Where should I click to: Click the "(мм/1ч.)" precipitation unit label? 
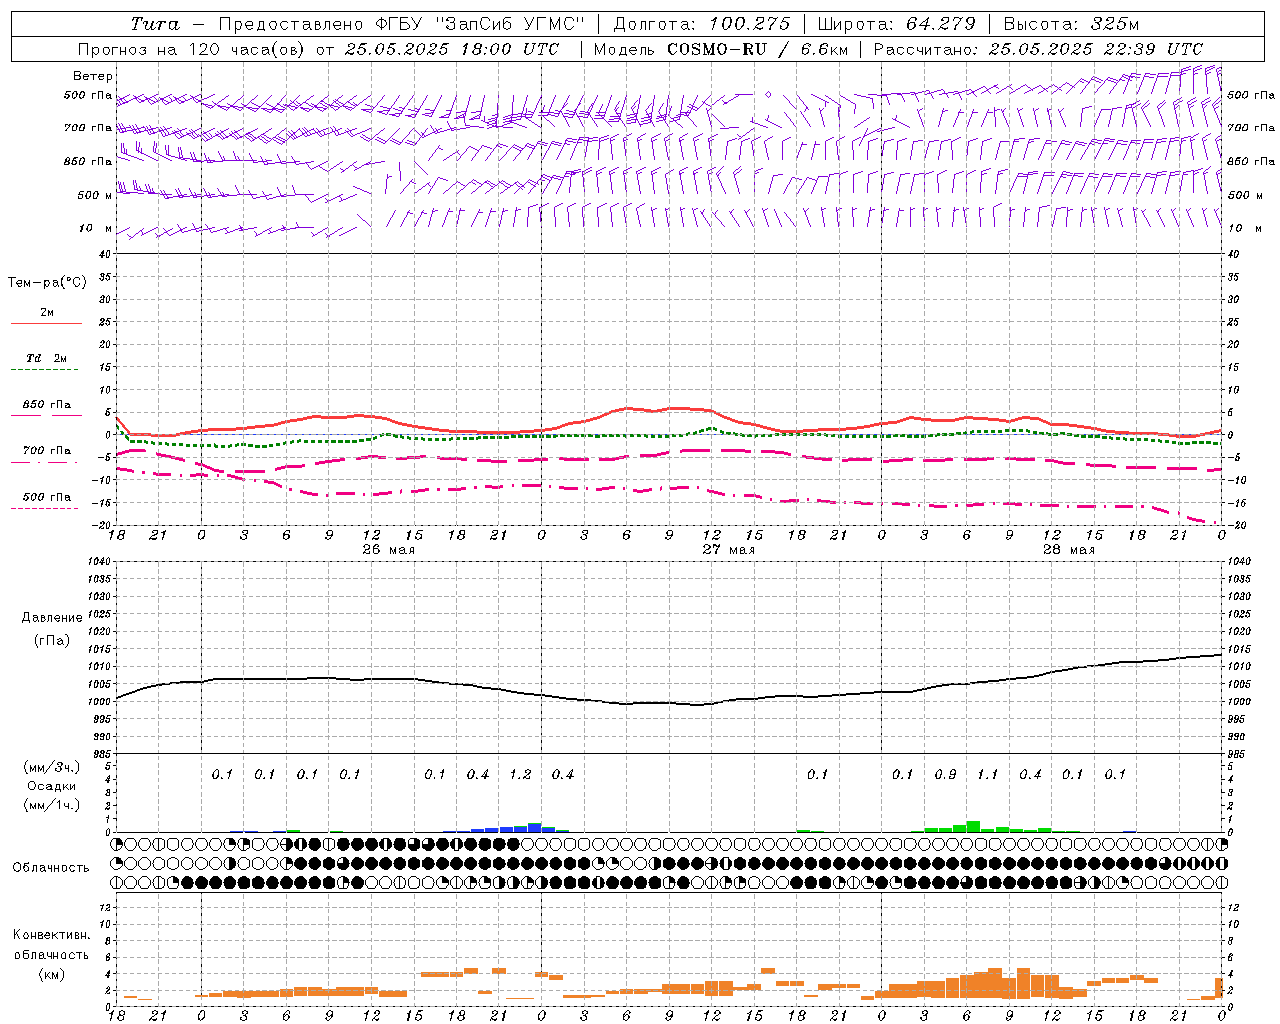(x=52, y=805)
